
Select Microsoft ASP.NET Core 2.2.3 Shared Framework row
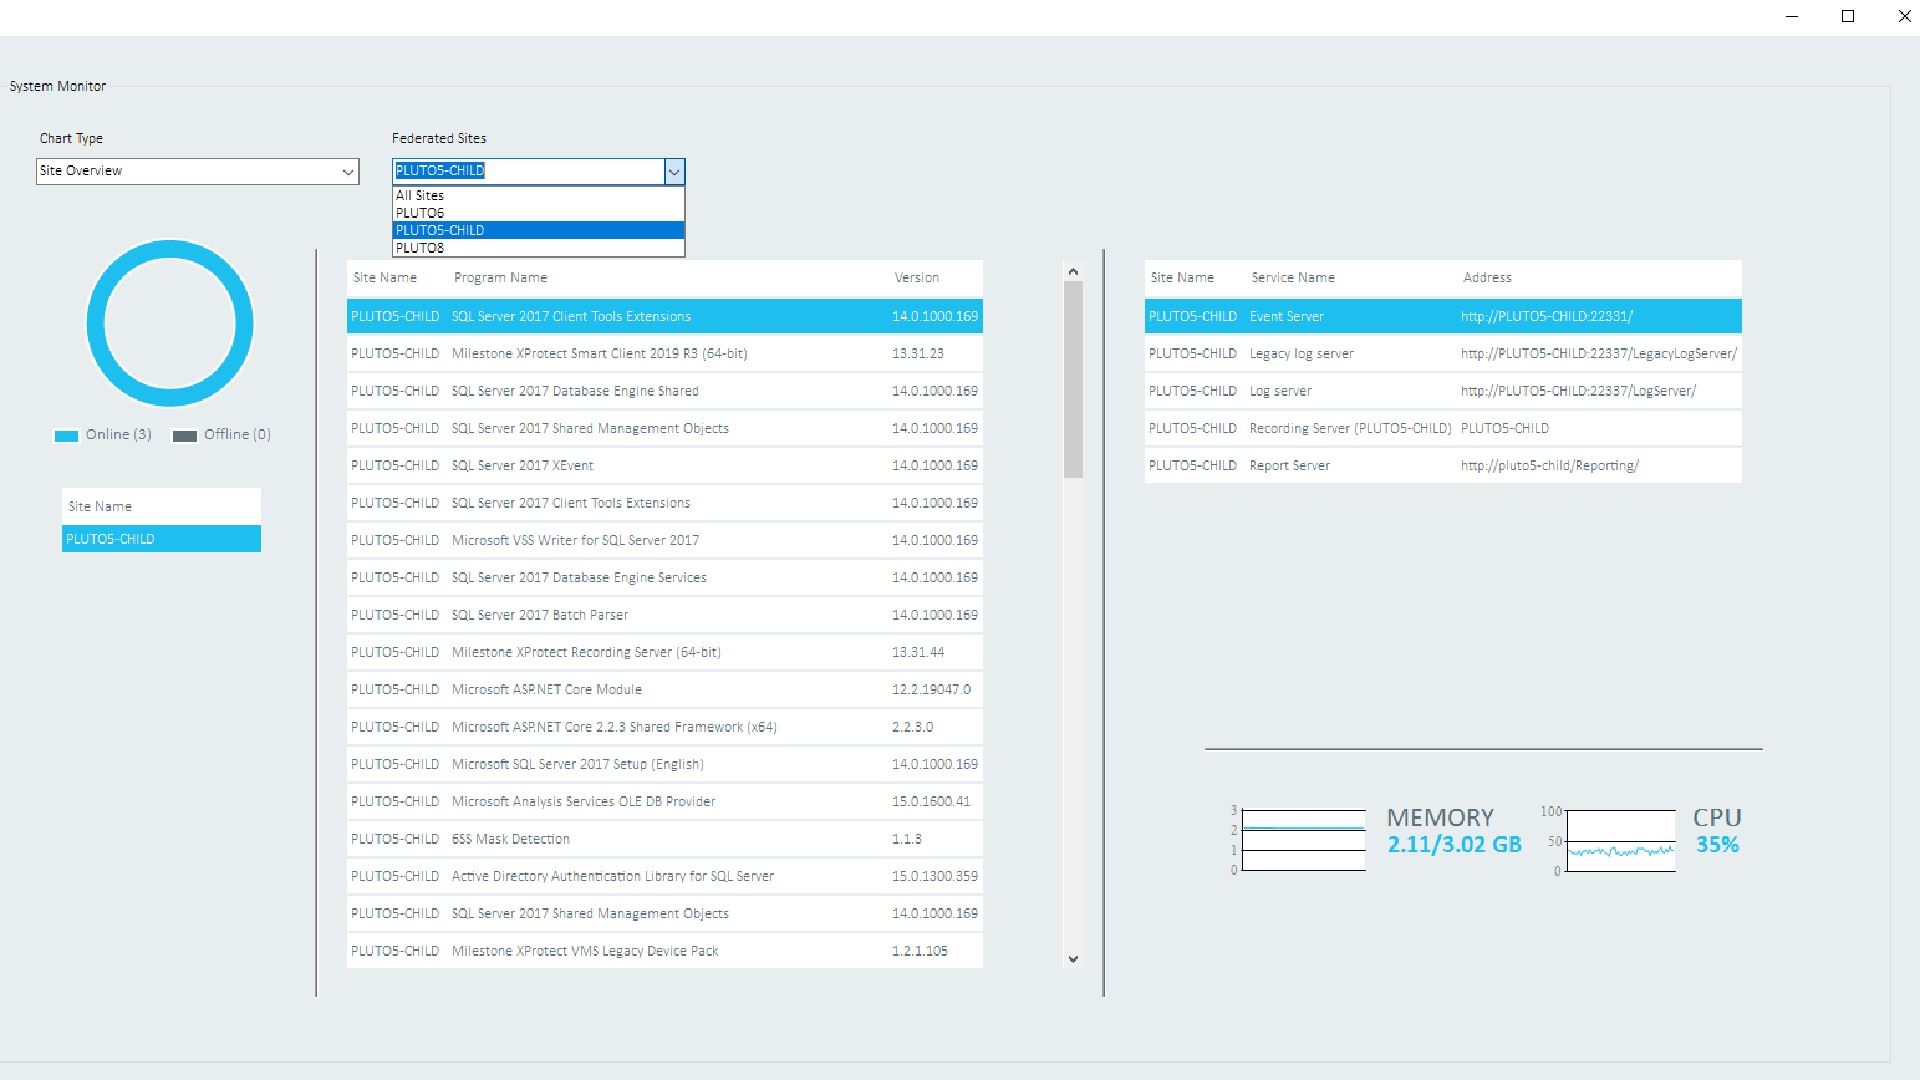click(x=665, y=727)
